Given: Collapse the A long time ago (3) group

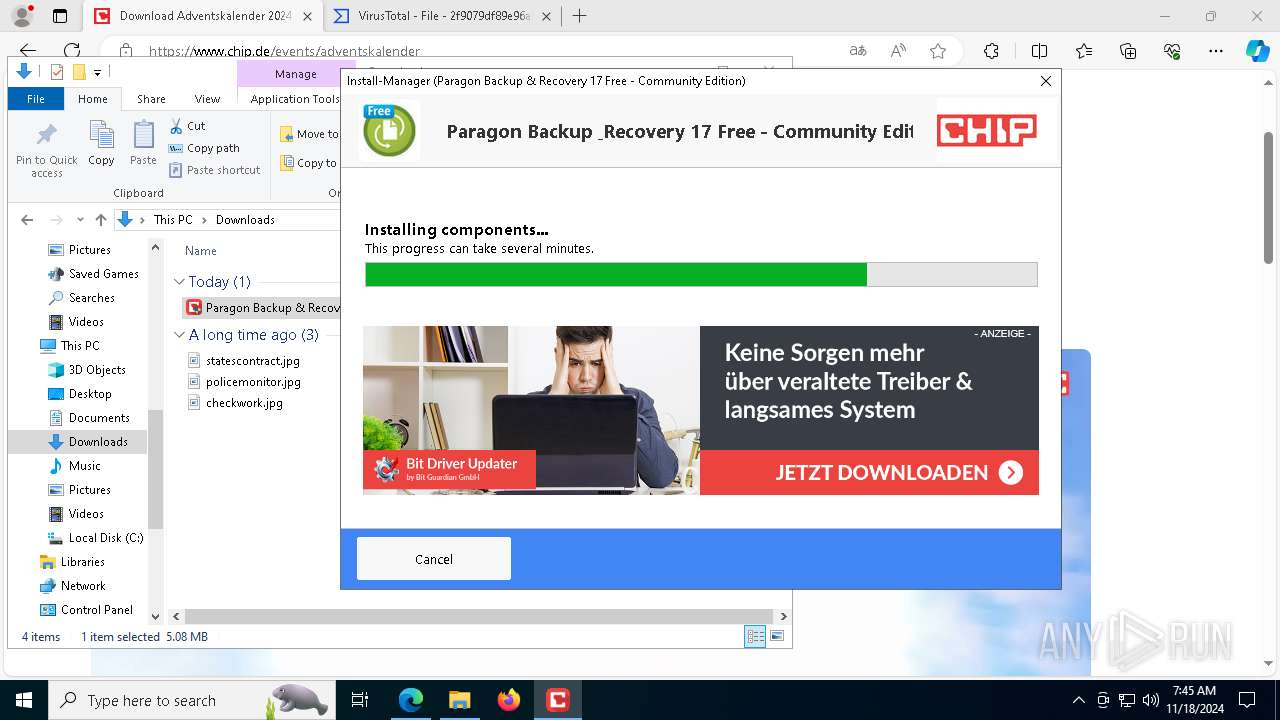Looking at the screenshot, I should coord(179,335).
